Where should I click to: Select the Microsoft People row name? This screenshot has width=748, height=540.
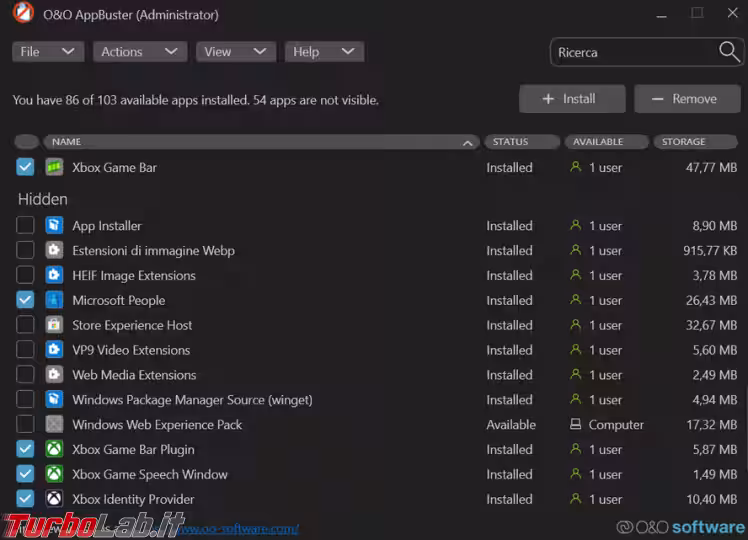pos(119,300)
